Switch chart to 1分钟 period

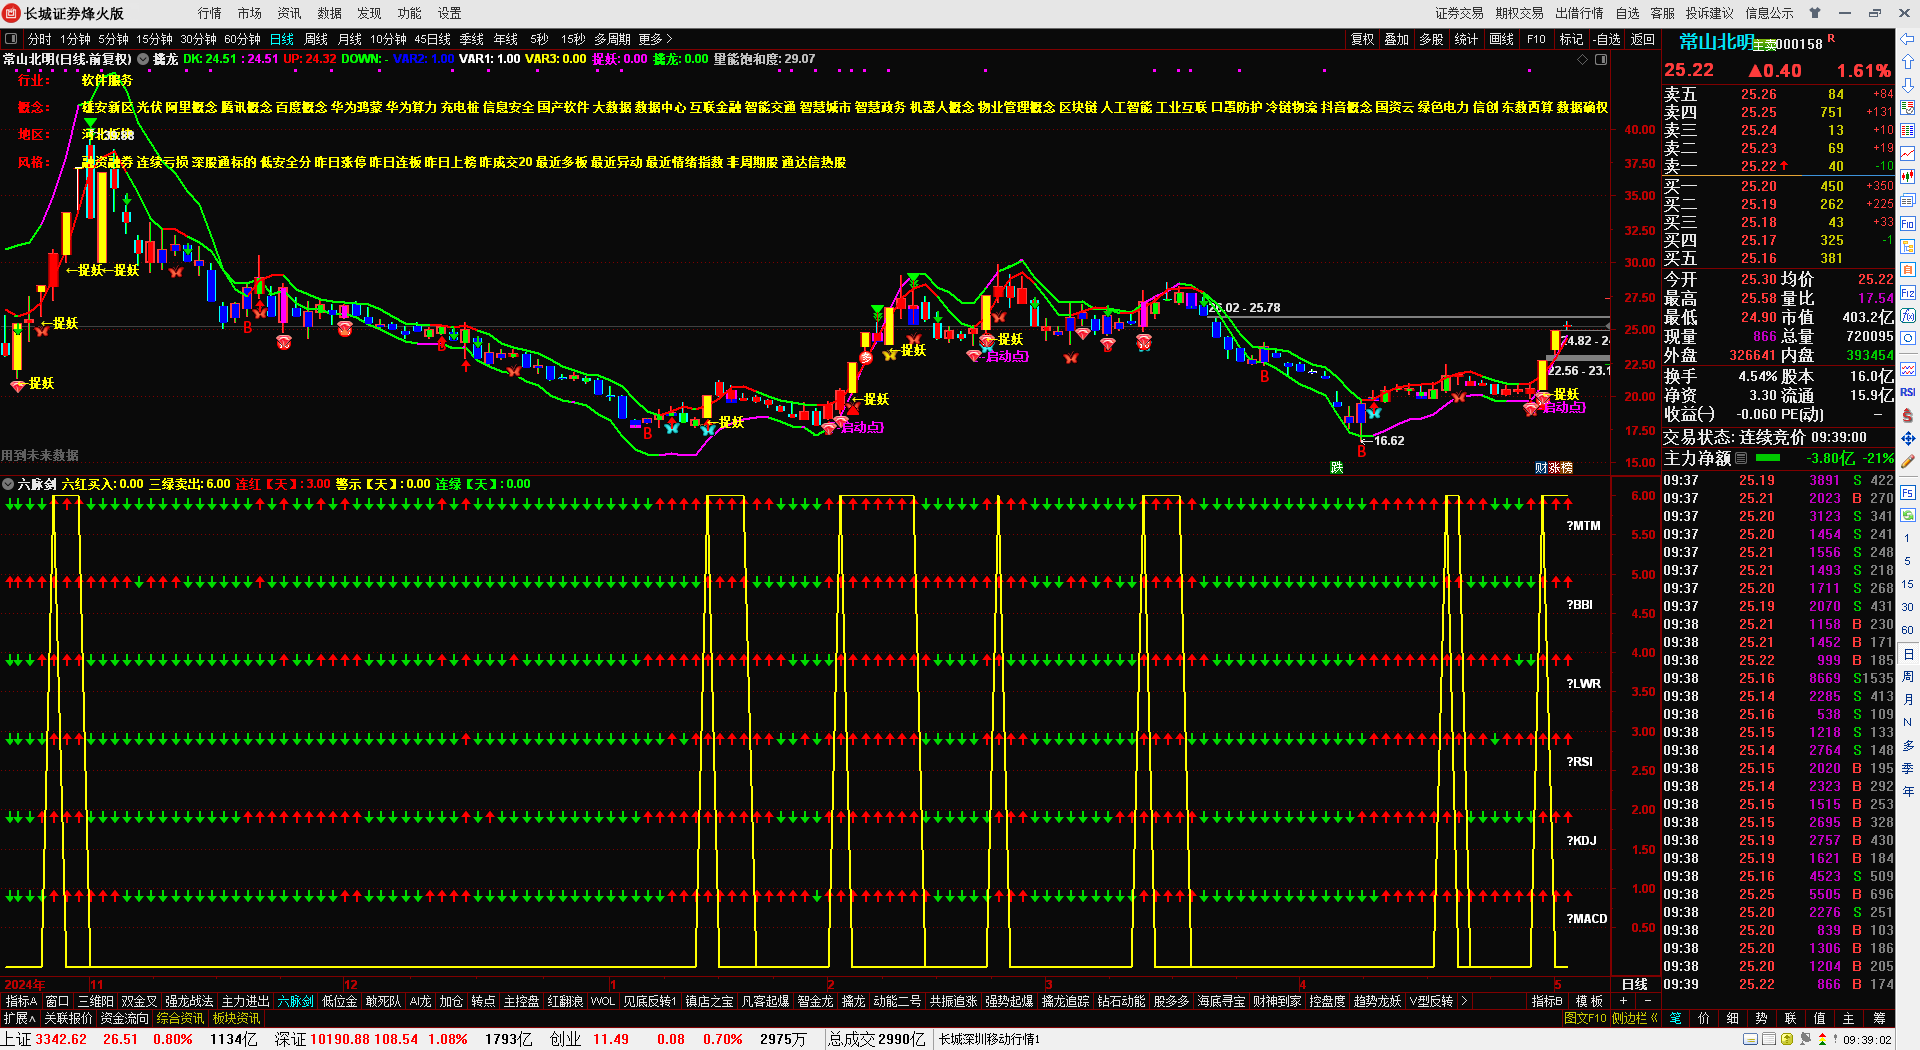point(75,39)
